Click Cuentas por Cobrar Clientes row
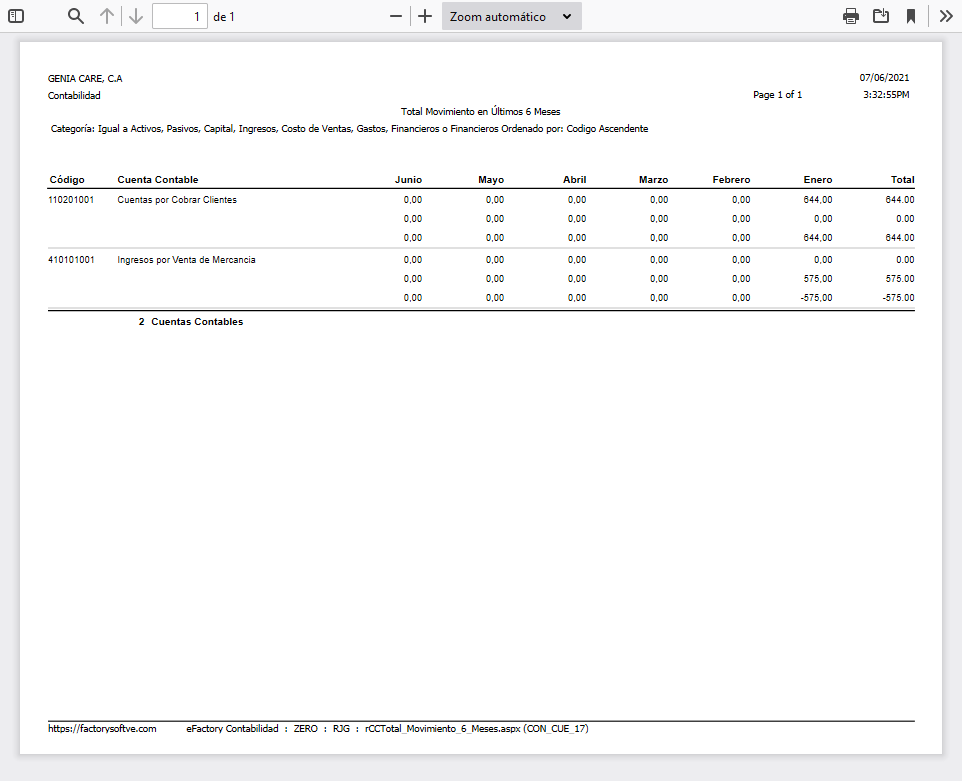 pos(177,200)
